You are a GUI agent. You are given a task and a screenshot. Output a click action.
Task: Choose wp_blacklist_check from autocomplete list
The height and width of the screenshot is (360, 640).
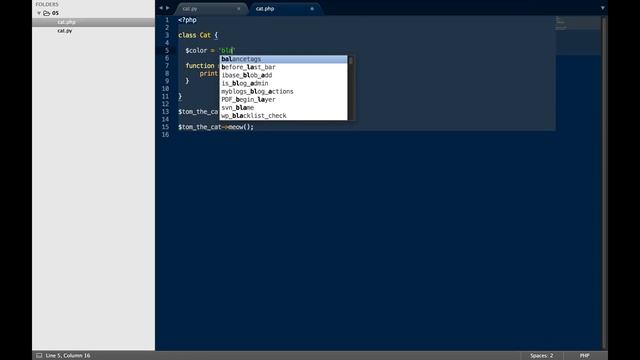(283, 116)
